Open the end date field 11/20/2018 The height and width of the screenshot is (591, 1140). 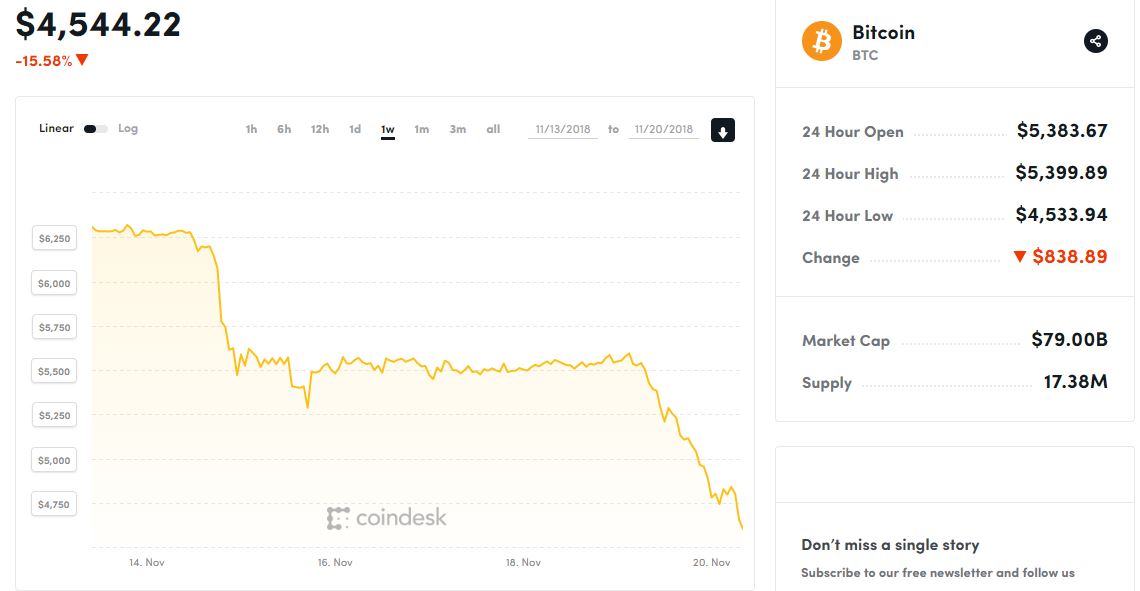[x=664, y=129]
